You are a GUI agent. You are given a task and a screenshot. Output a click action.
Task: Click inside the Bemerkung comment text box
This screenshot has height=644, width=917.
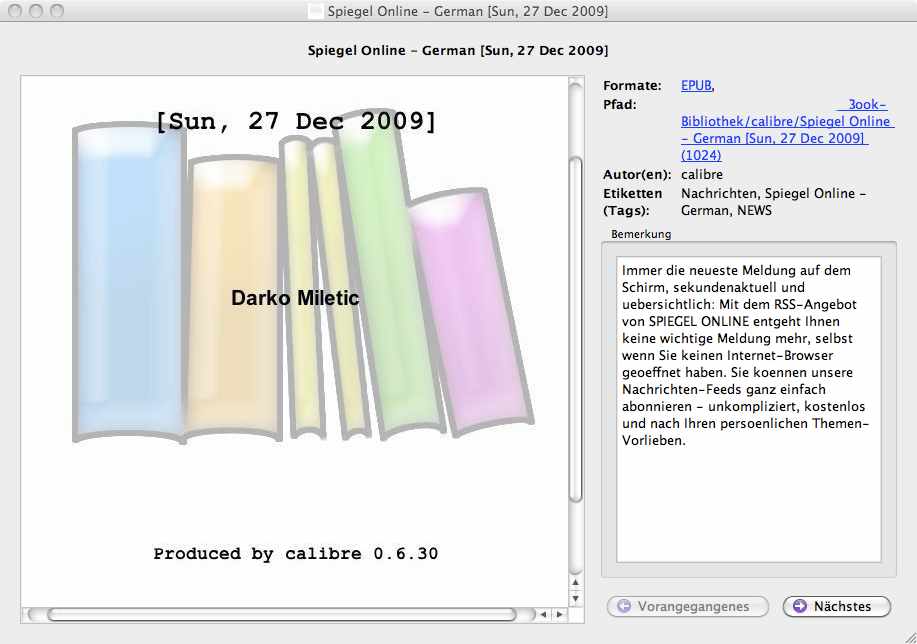(749, 409)
